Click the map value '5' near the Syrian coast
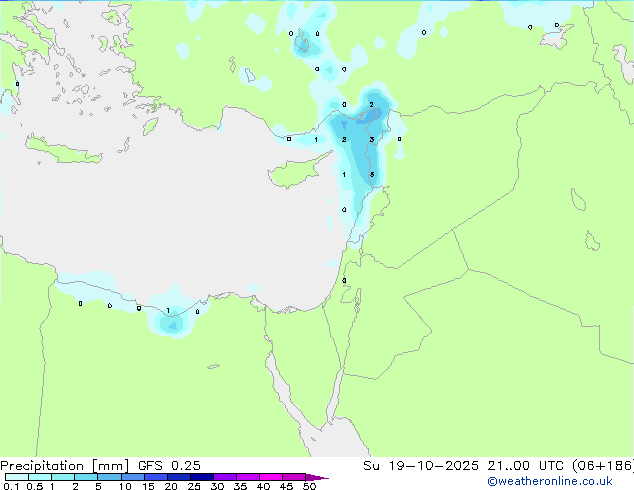This screenshot has width=634, height=490. [372, 175]
